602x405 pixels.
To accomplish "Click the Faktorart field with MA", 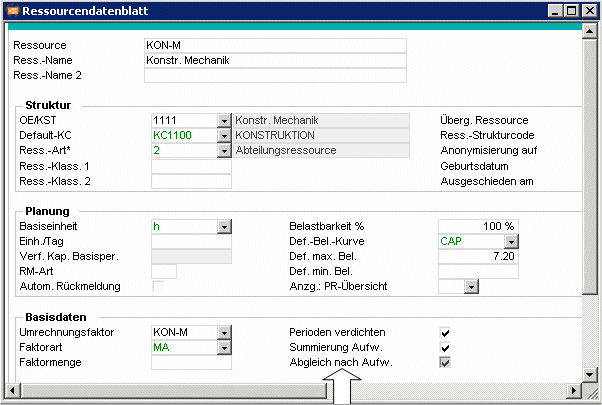I will point(185,347).
